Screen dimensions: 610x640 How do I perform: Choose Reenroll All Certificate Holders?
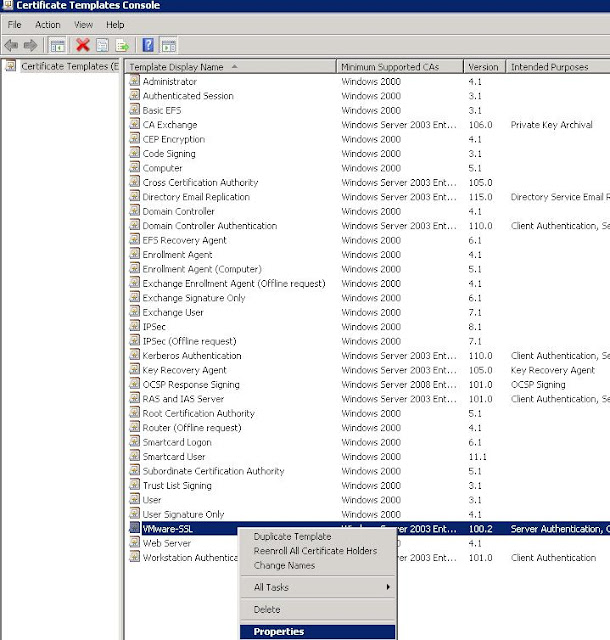tap(317, 551)
